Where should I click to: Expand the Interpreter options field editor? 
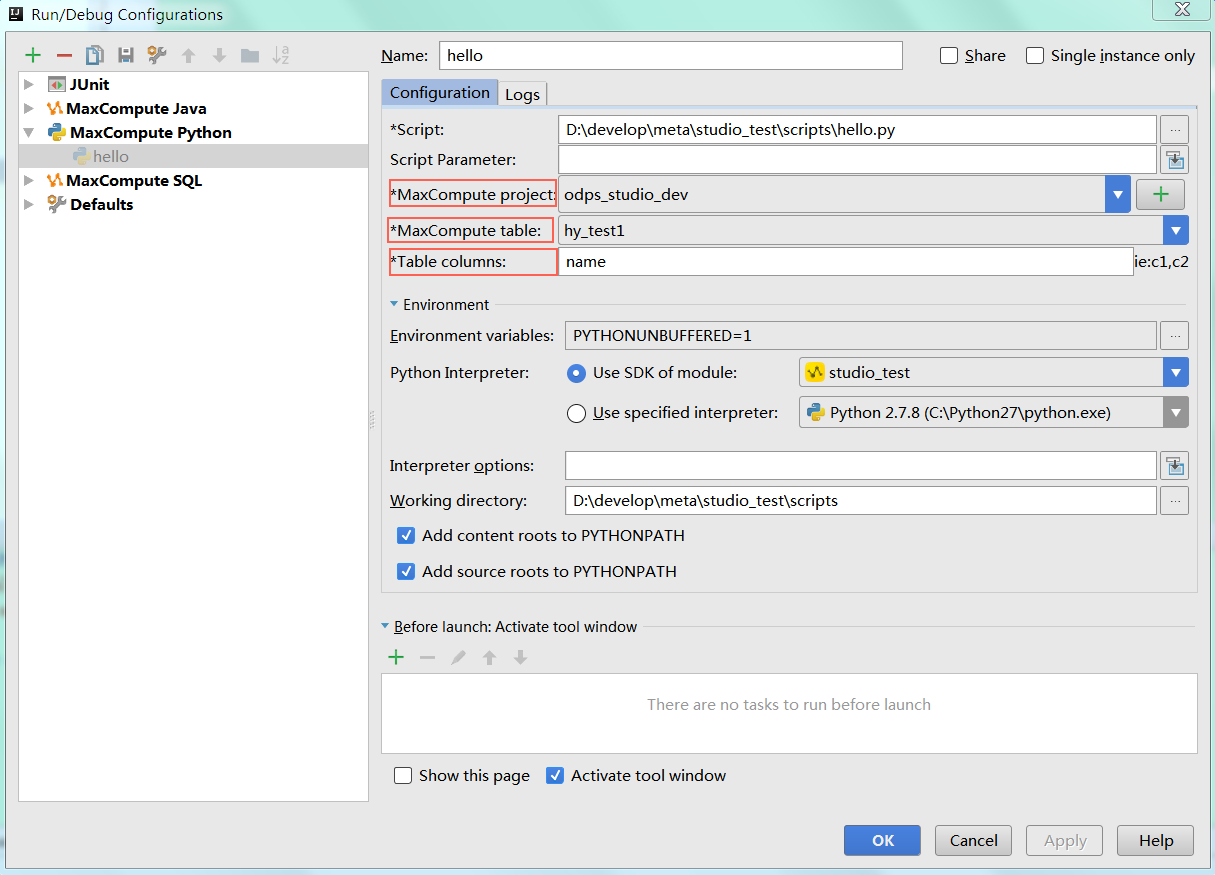pos(1174,466)
